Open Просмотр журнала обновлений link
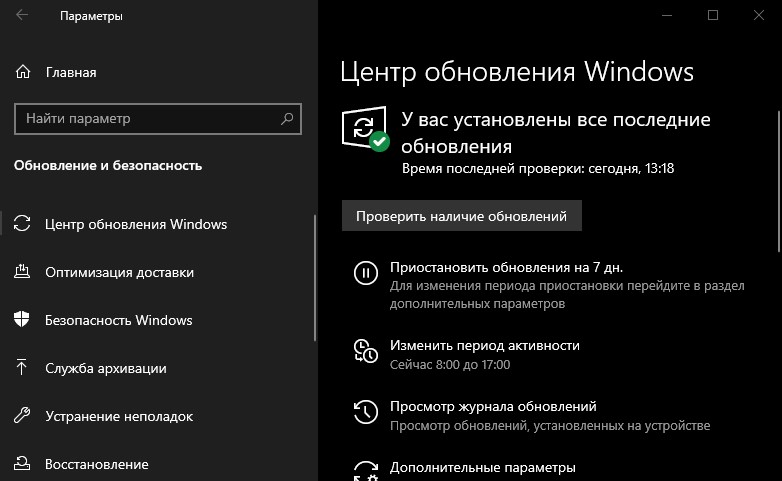The image size is (782, 481). [493, 407]
